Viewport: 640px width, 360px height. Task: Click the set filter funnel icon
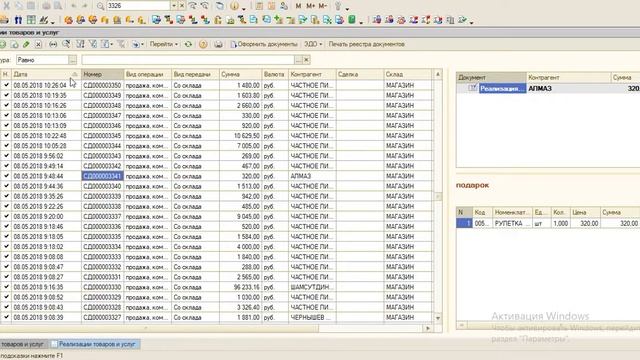(x=80, y=44)
